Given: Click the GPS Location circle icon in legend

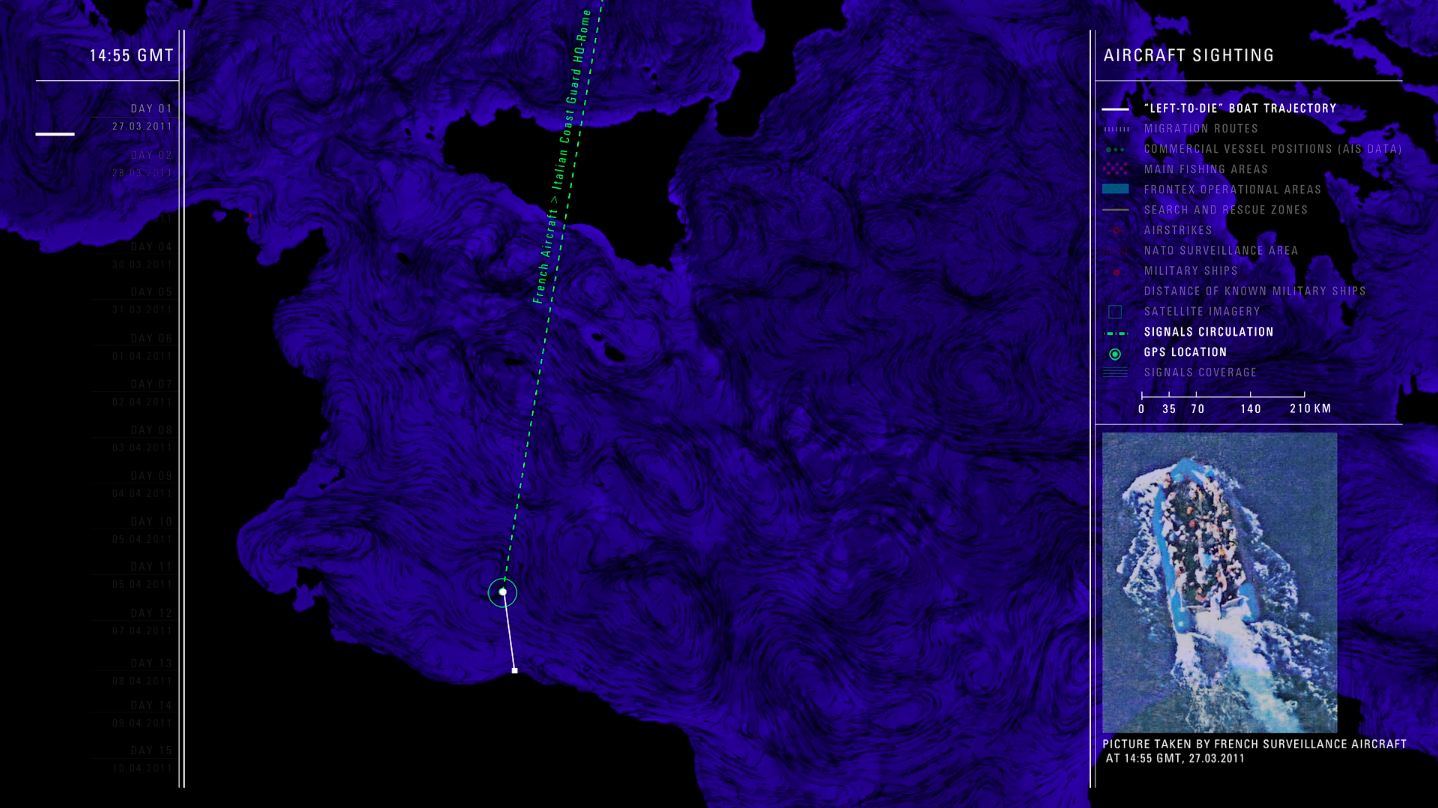Looking at the screenshot, I should click(x=1115, y=353).
